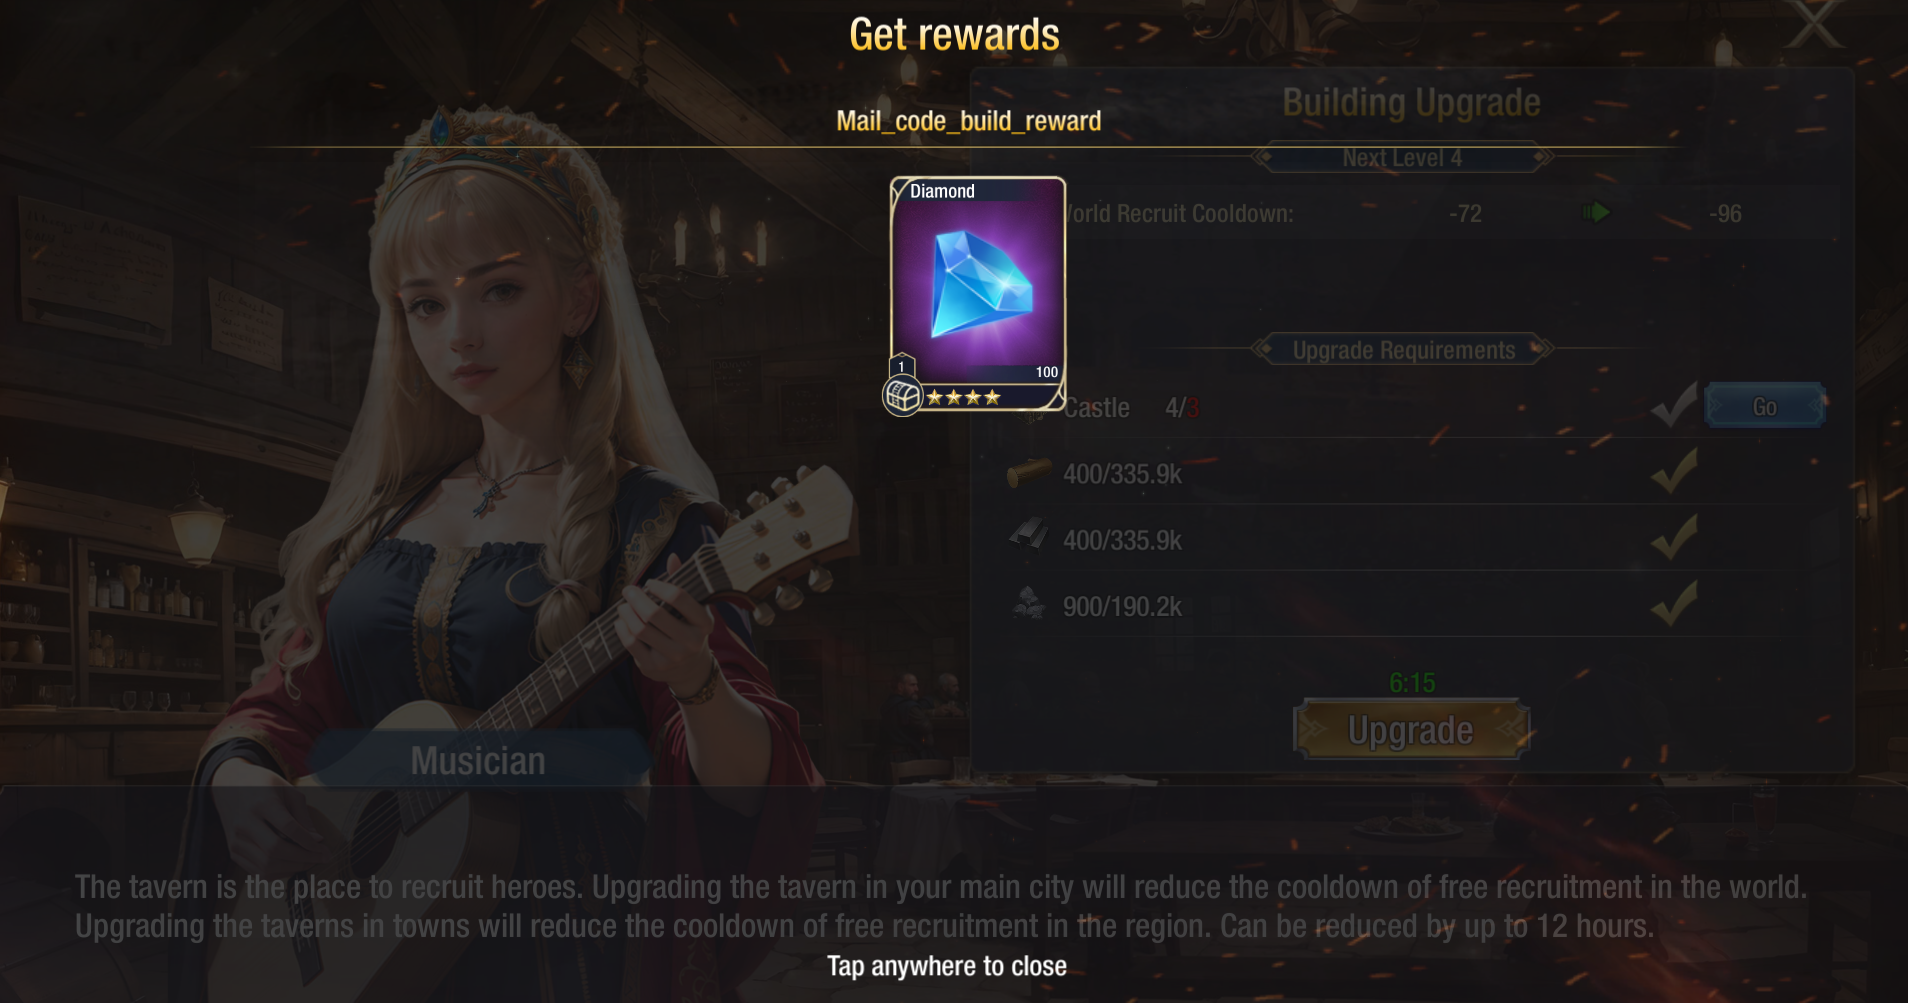Click the treasure chest icon on reward card
The height and width of the screenshot is (1003, 1908).
(x=902, y=396)
